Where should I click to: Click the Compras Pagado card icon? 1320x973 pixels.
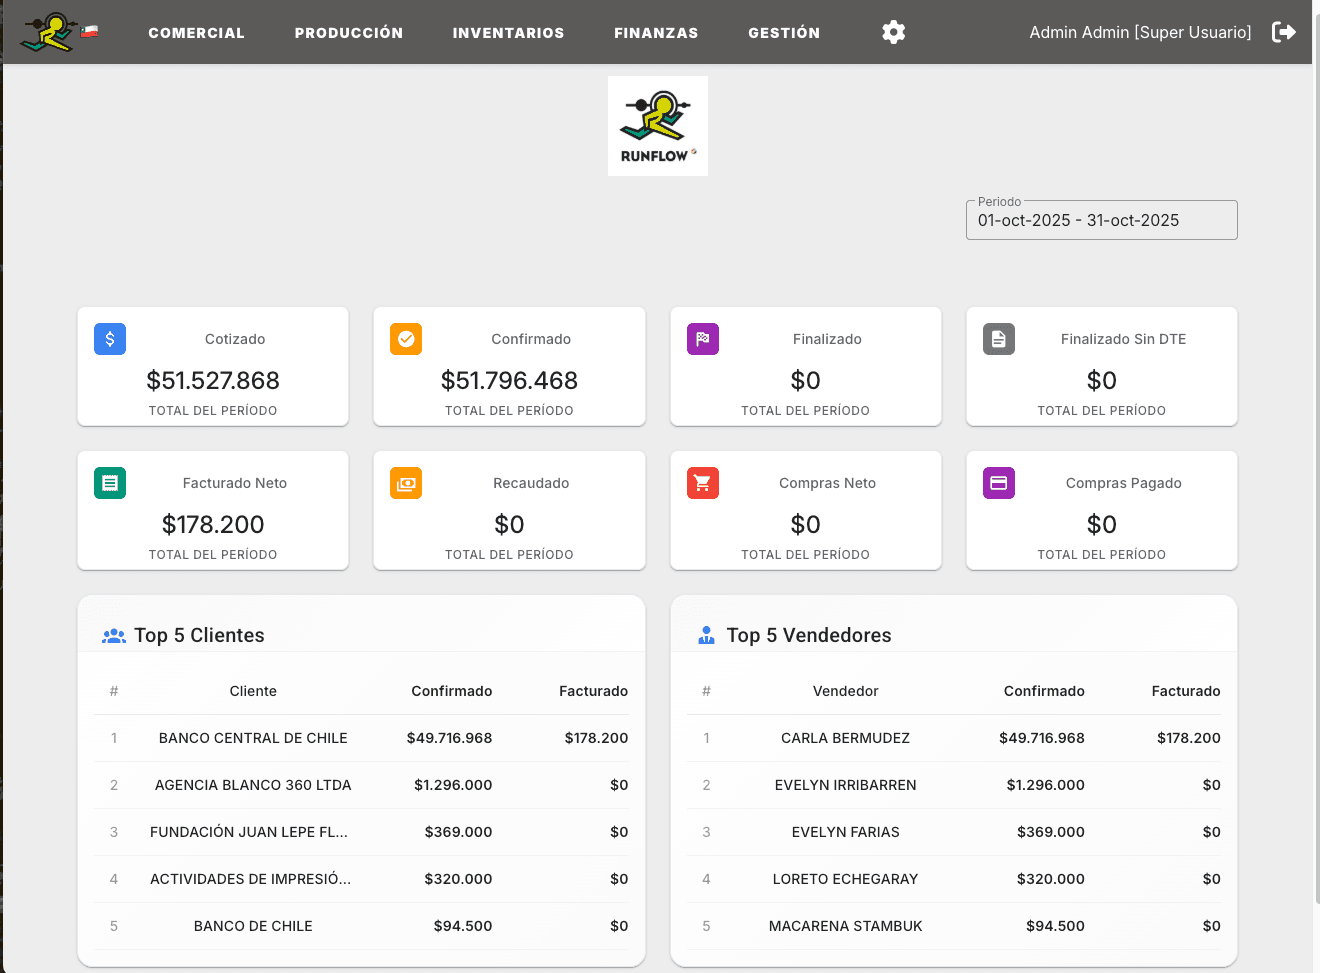pyautogui.click(x=999, y=483)
